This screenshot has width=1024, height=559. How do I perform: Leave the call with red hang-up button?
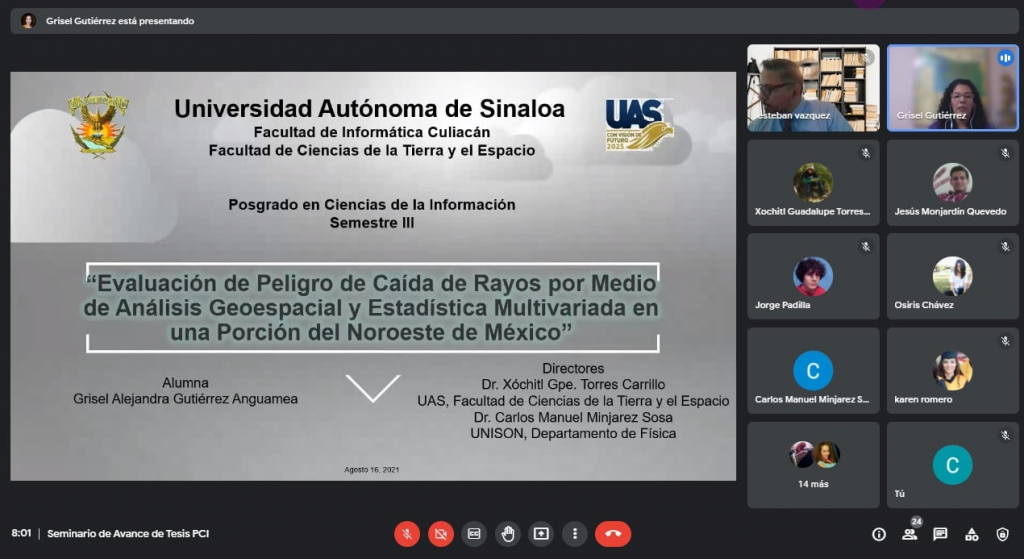pyautogui.click(x=613, y=534)
